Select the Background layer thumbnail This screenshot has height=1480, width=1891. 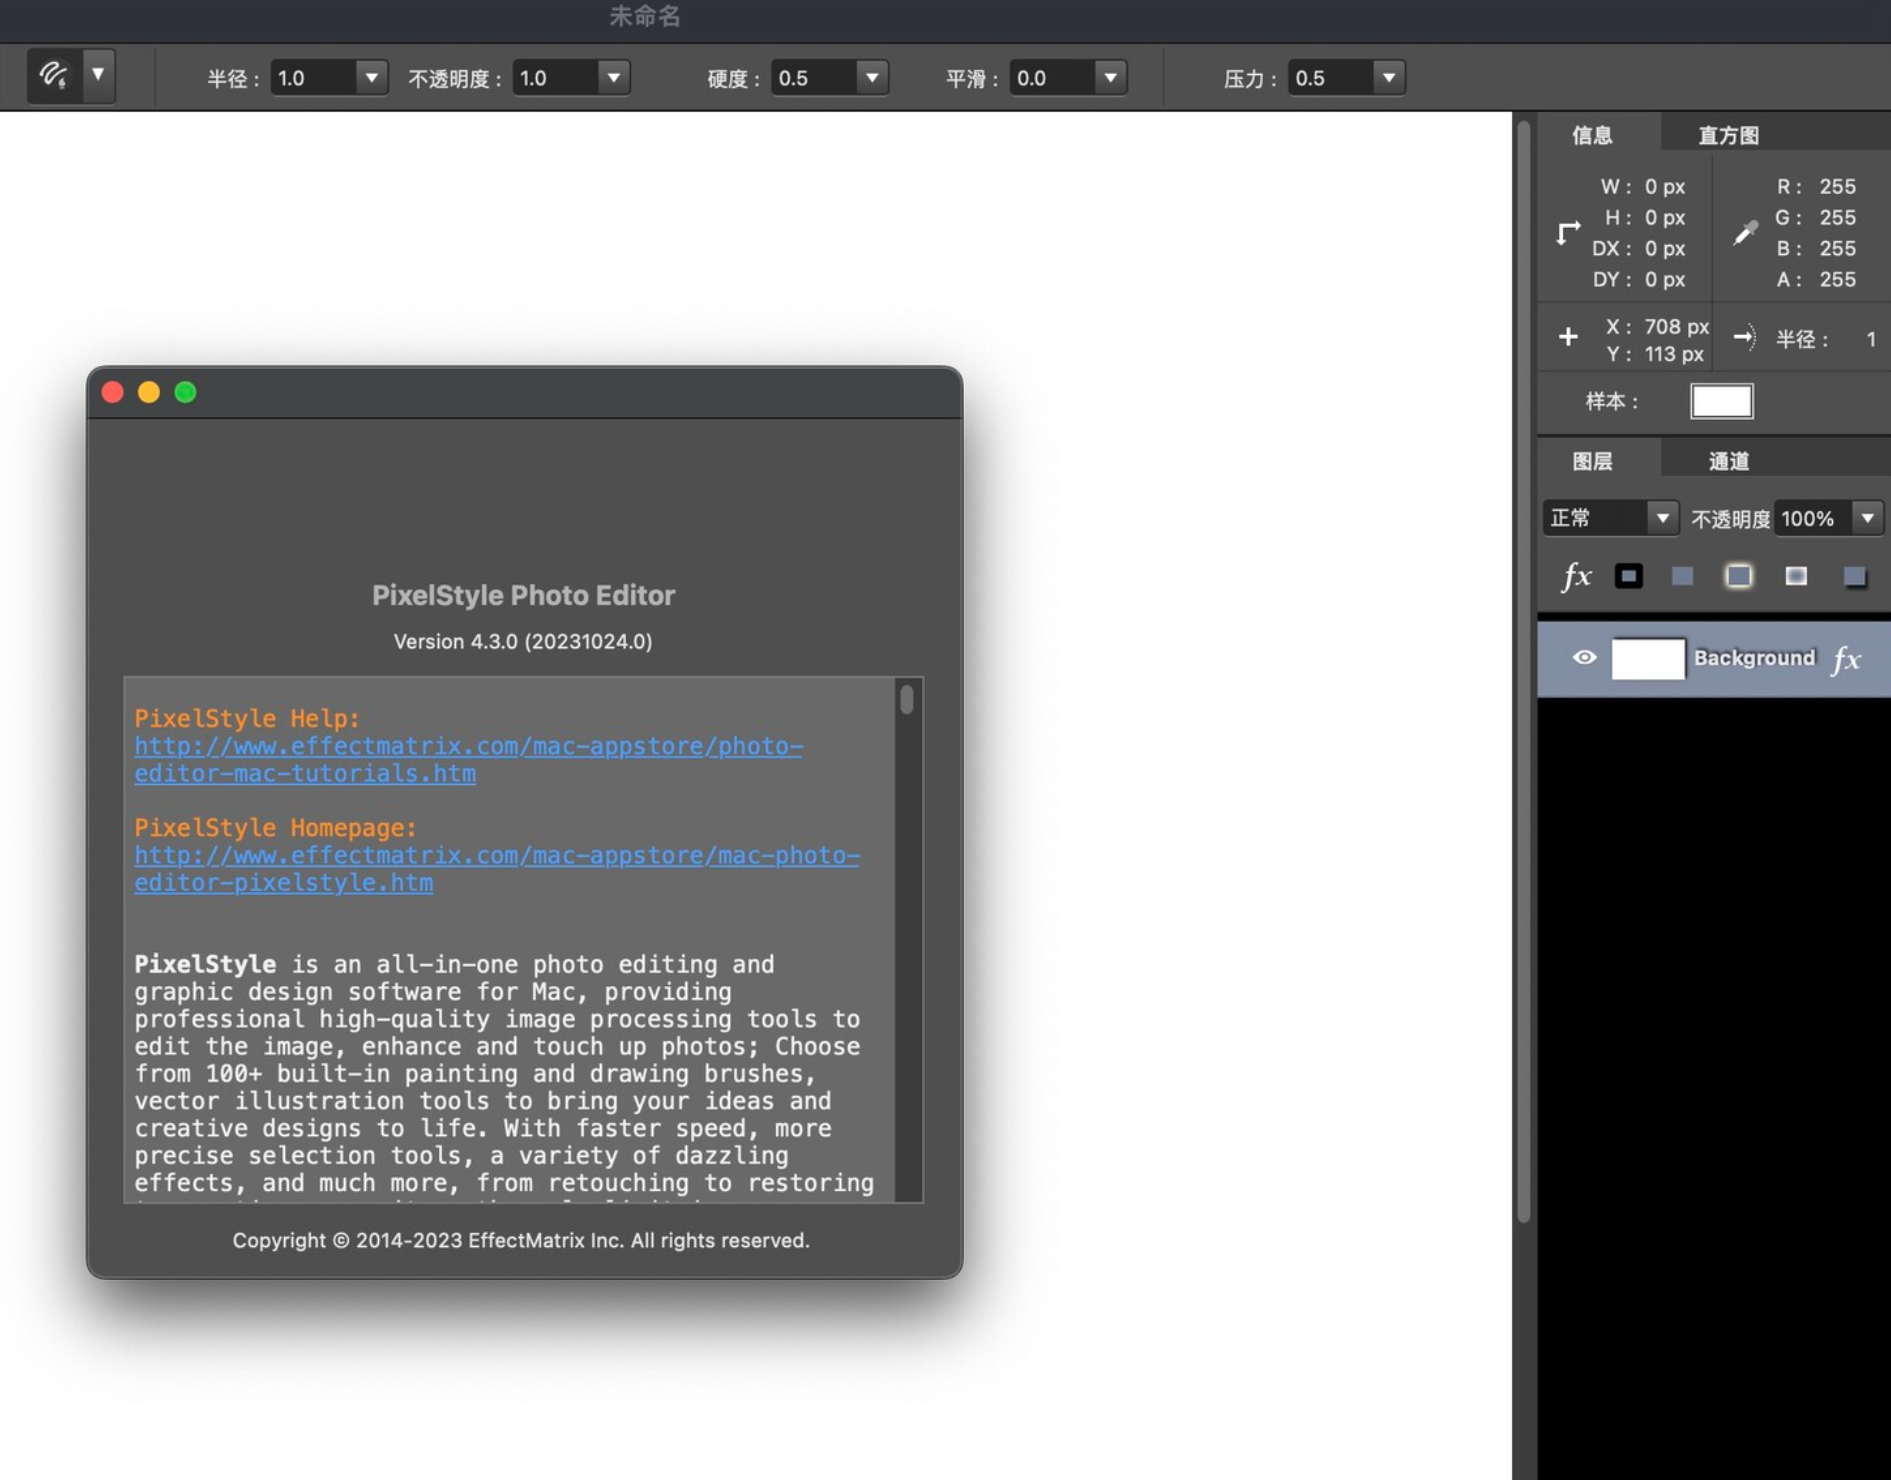point(1648,658)
